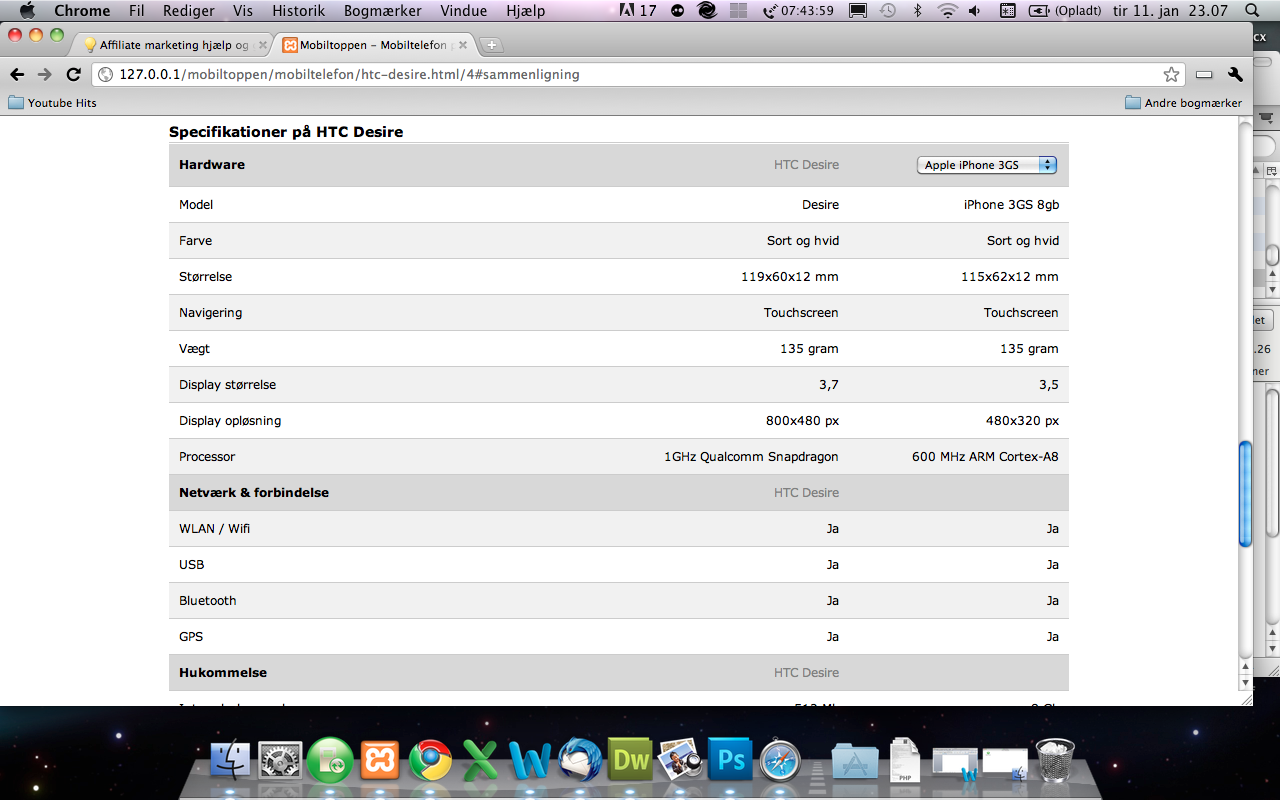Open a new browser tab
Screen dimensions: 1280x800
pyautogui.click(x=492, y=45)
